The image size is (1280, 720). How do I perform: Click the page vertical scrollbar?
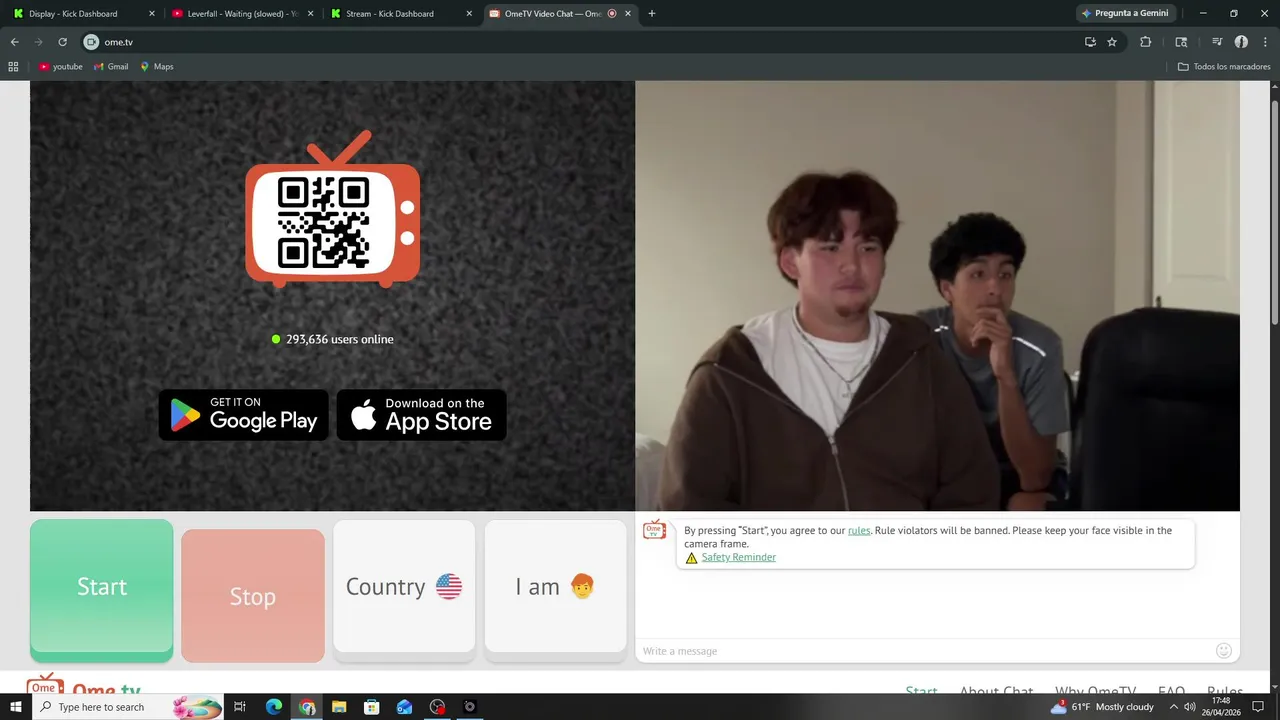[1274, 210]
